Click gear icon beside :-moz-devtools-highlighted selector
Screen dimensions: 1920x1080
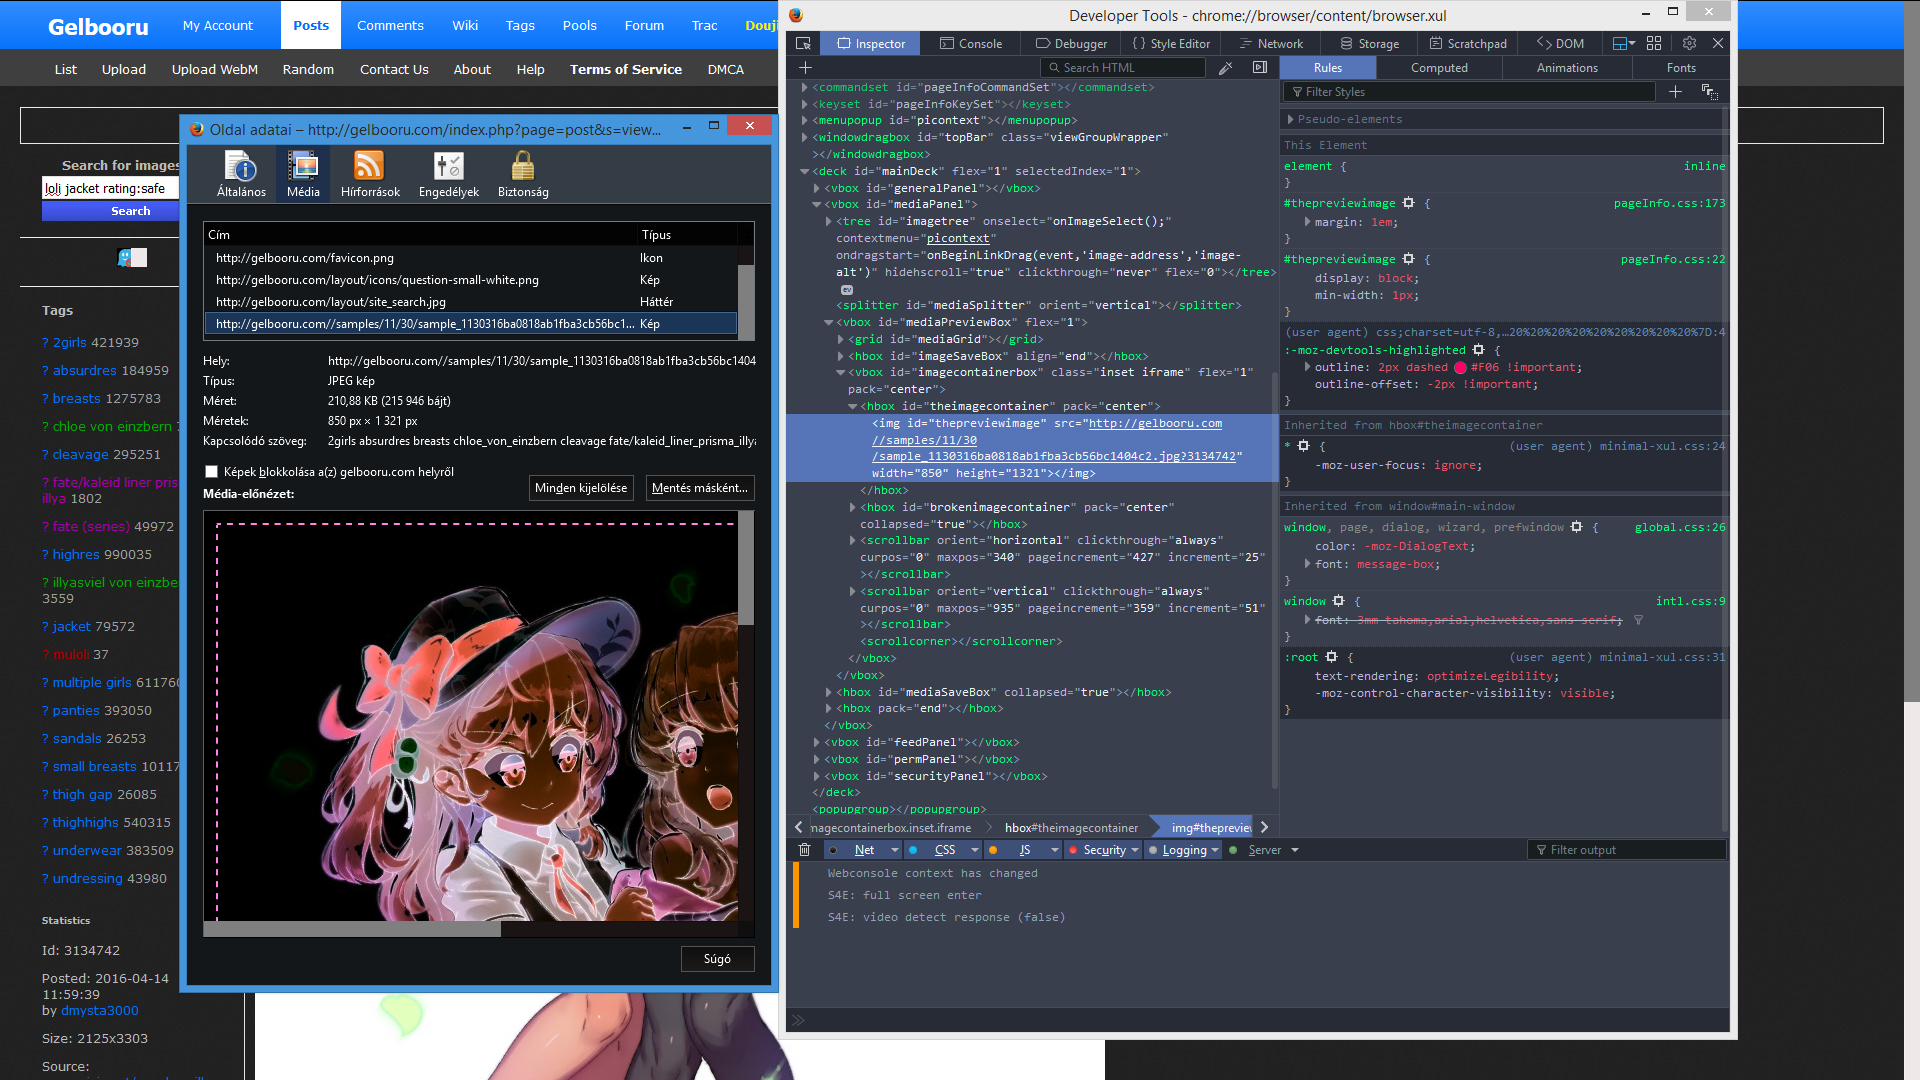[x=1478, y=350]
